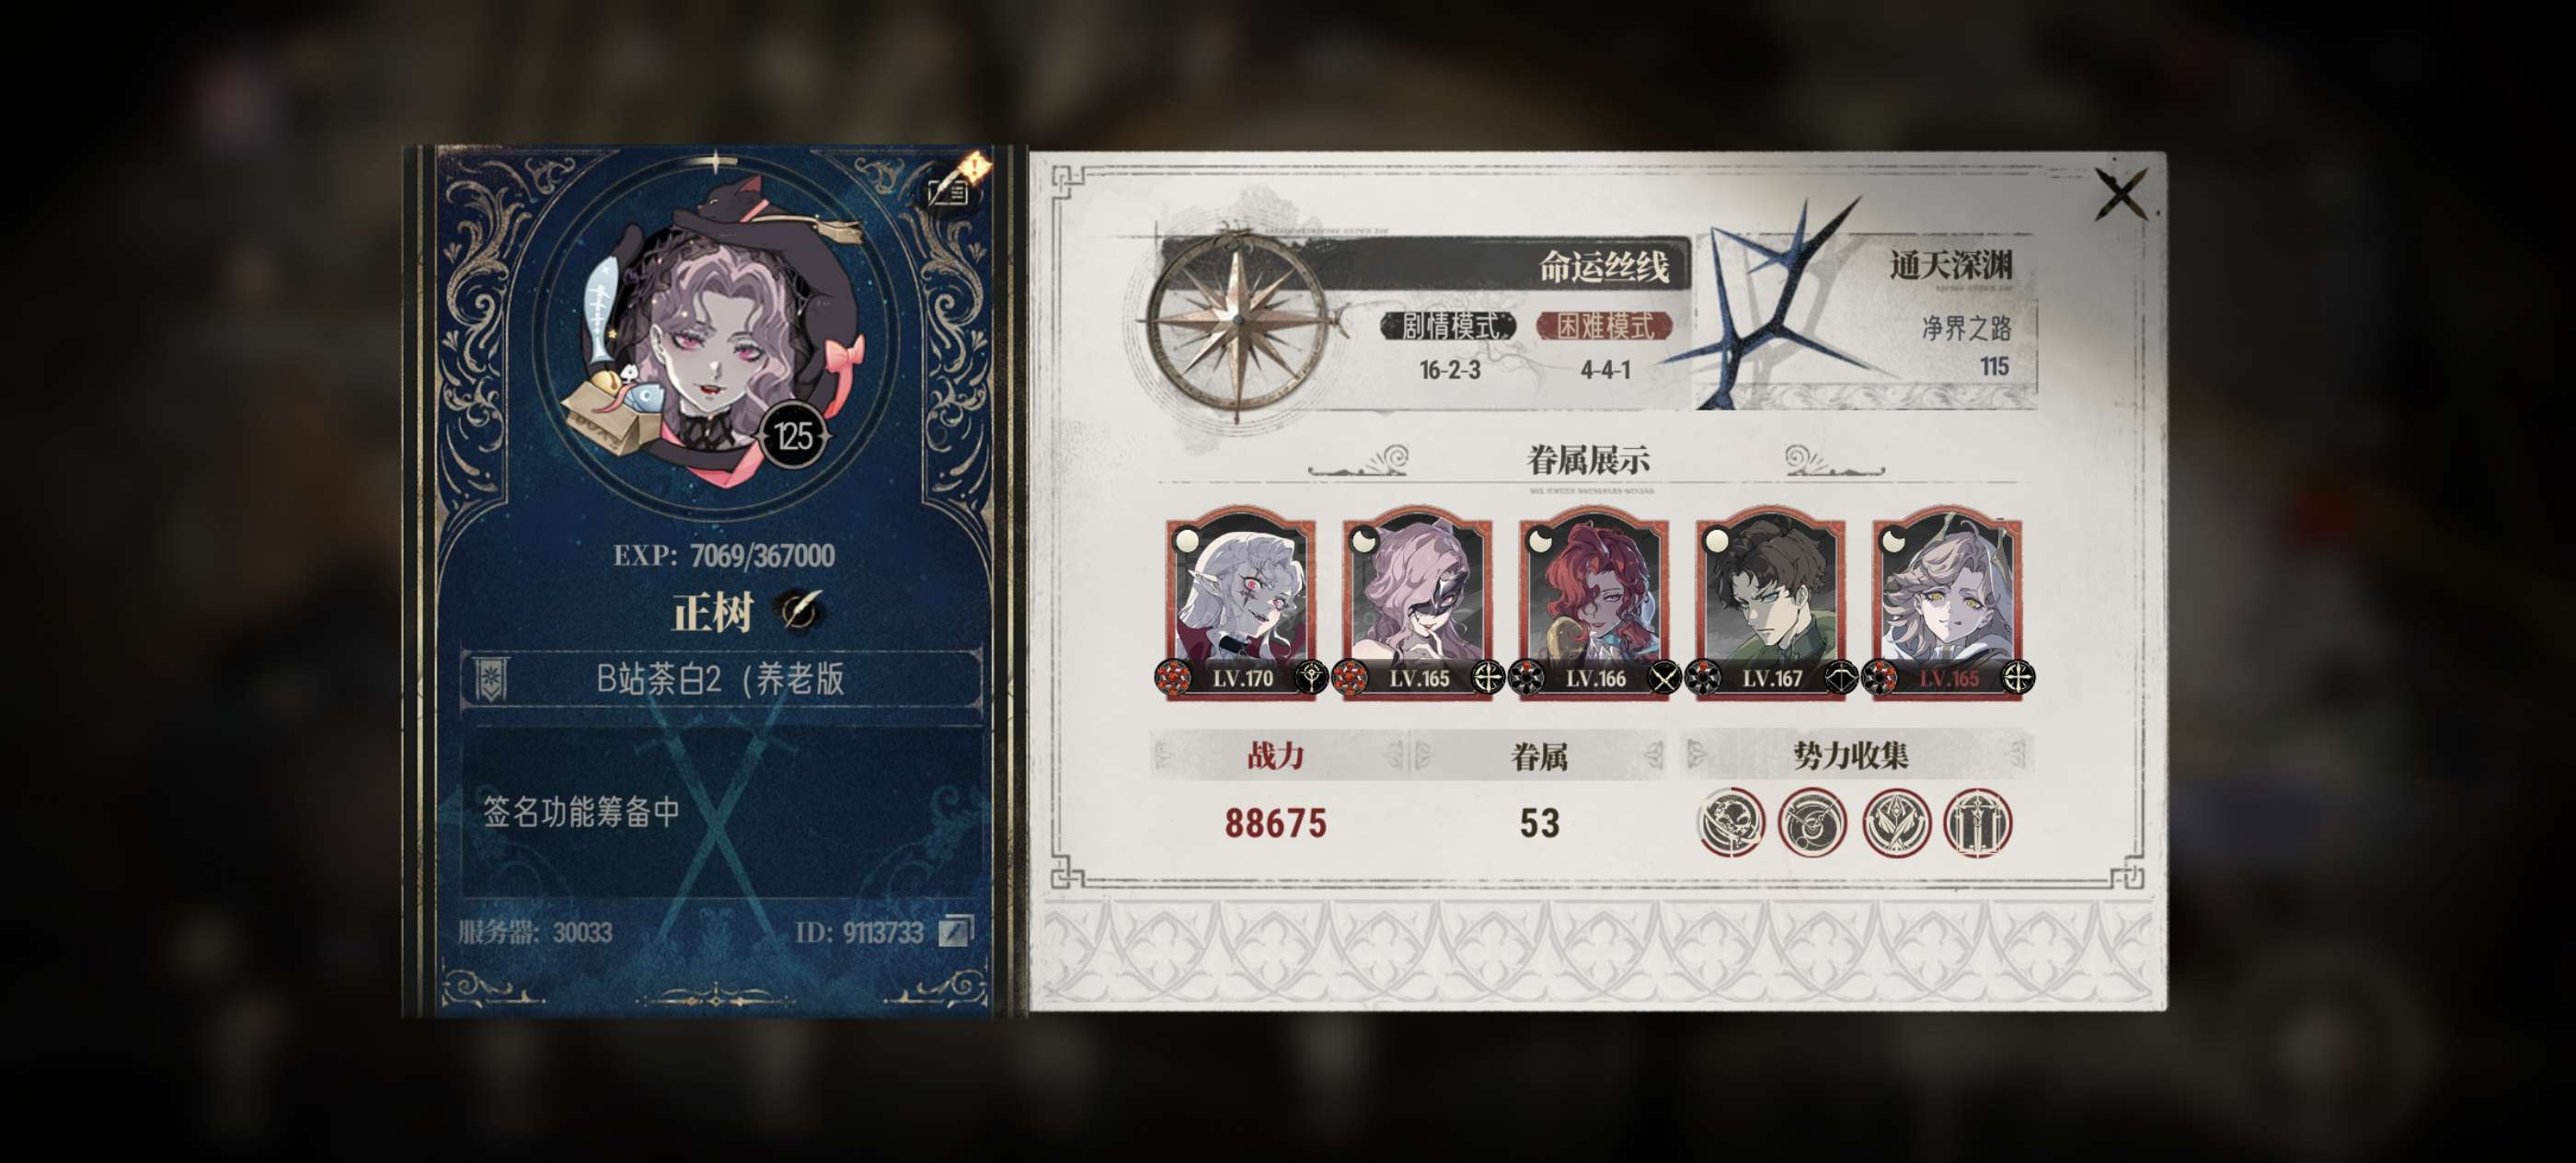Click the guild banner B站茶白2（养老版
The height and width of the screenshot is (1163, 2576).
[721, 679]
